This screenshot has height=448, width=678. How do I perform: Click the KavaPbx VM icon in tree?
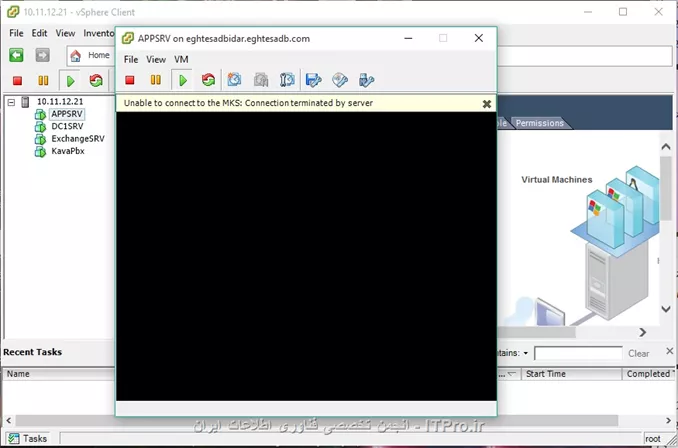pyautogui.click(x=40, y=152)
